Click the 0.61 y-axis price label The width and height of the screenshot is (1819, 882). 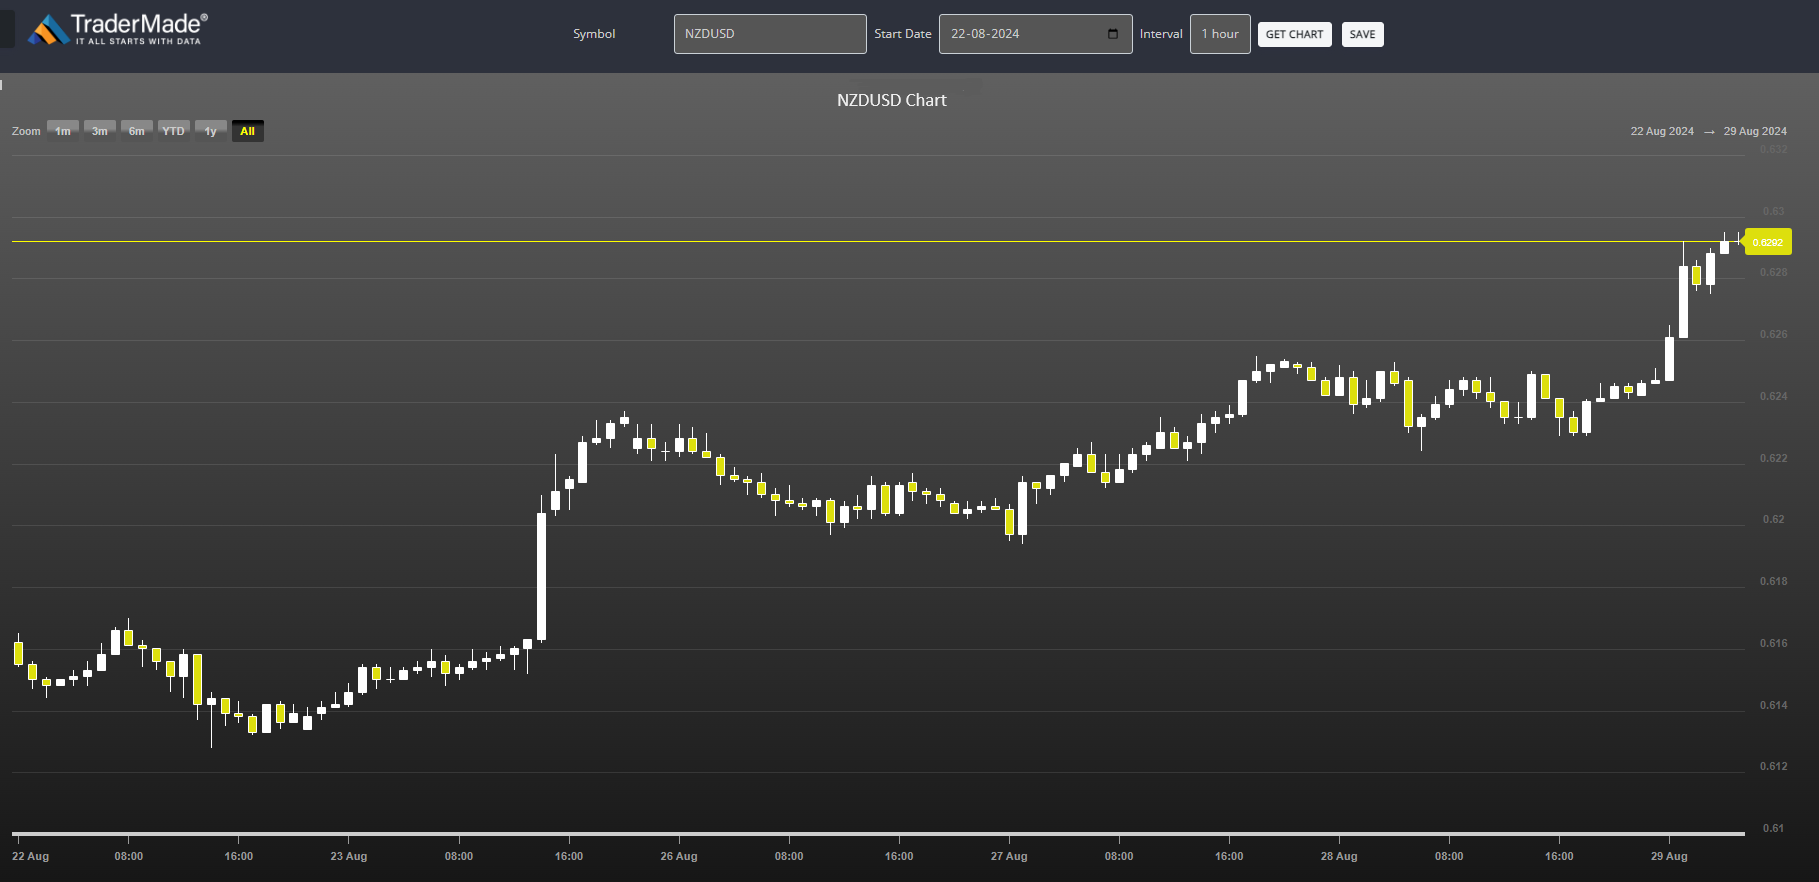[1773, 828]
